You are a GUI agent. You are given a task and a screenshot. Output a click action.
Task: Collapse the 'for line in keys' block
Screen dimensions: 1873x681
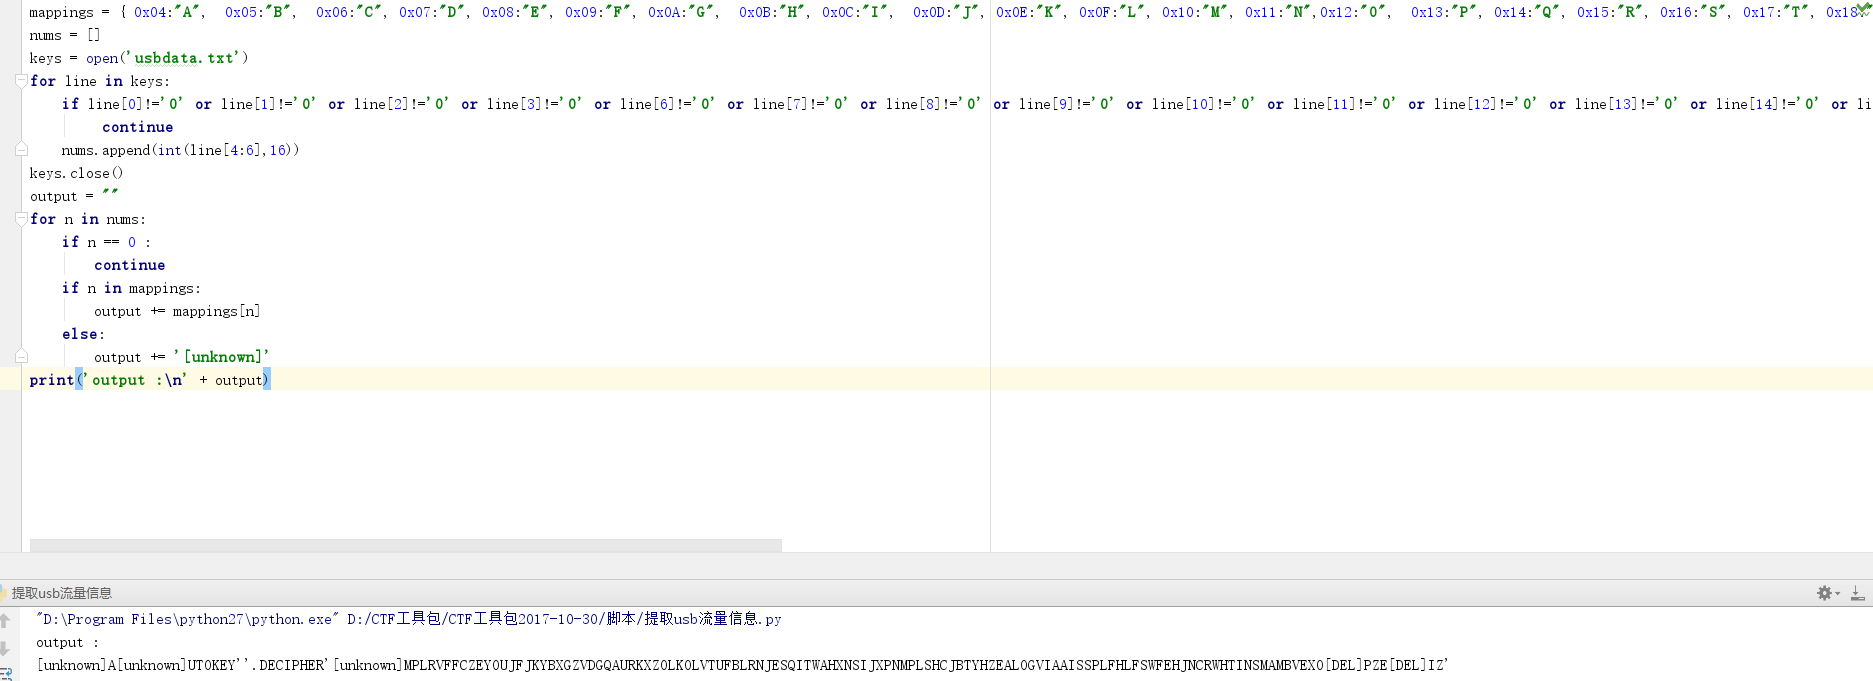[x=21, y=81]
